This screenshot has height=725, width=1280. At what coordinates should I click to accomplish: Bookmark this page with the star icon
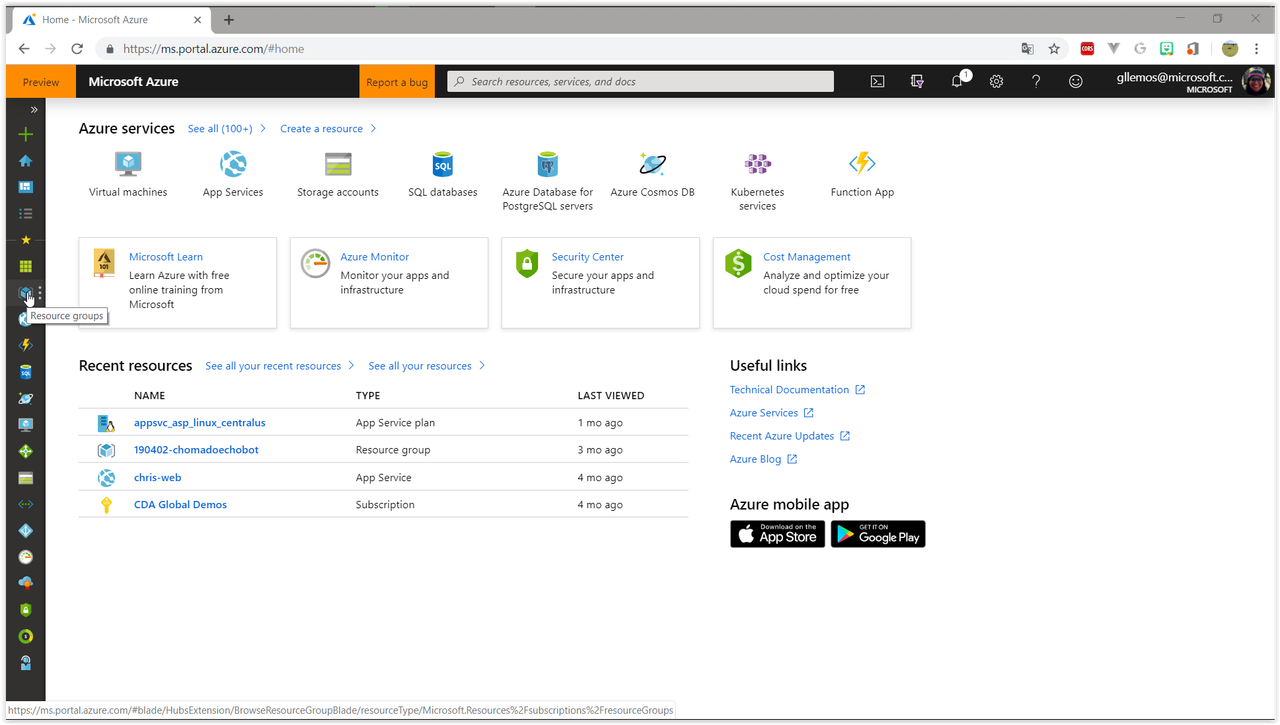coord(1054,48)
